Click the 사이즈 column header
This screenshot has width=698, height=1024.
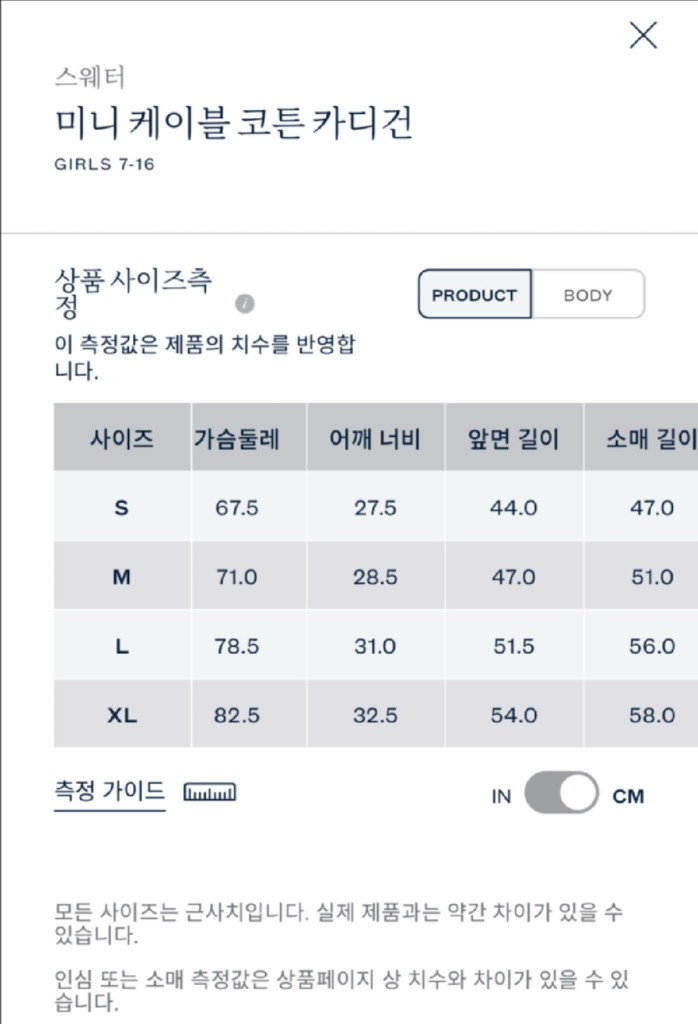click(120, 439)
